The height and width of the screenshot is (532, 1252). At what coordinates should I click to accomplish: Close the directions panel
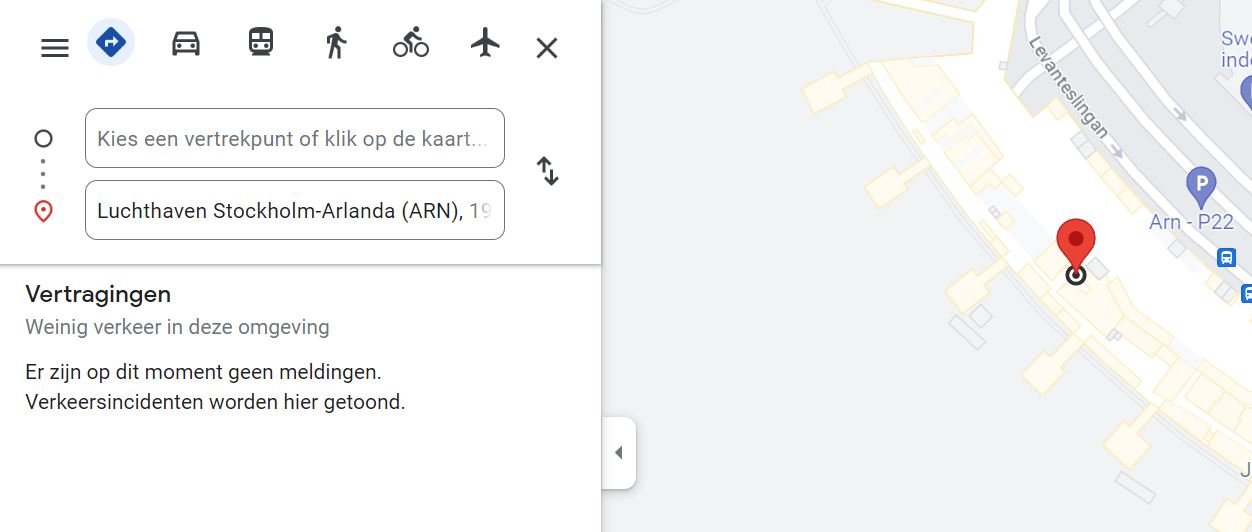tap(546, 48)
